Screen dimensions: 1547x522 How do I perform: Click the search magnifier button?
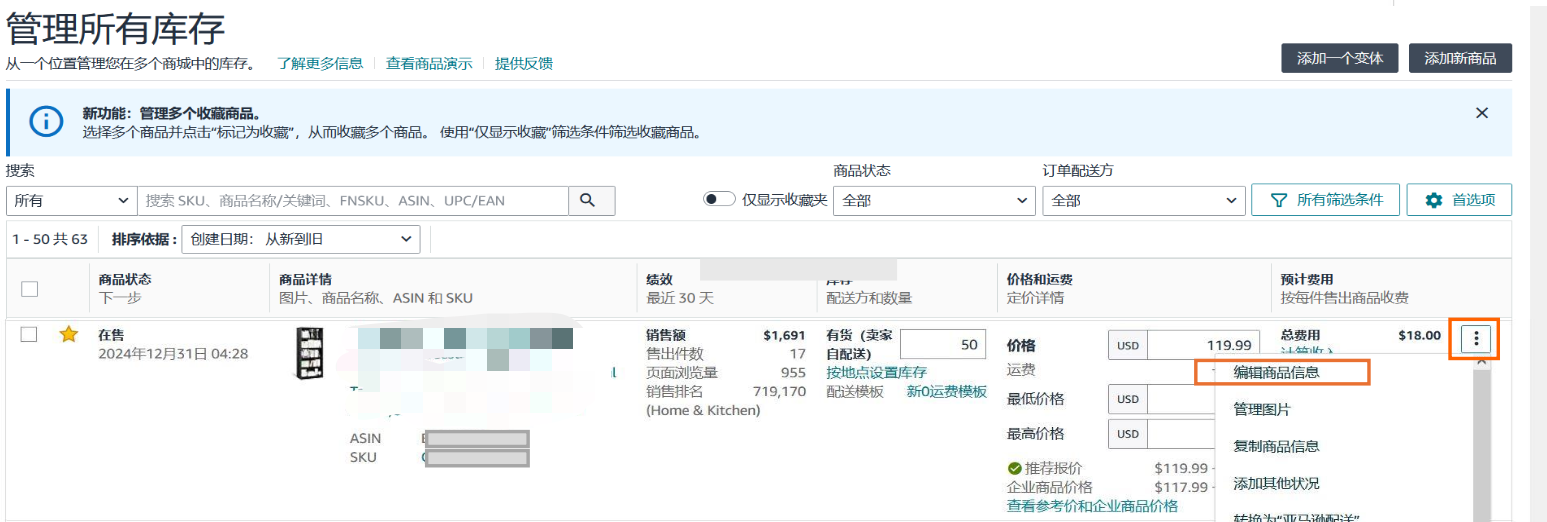pyautogui.click(x=591, y=200)
